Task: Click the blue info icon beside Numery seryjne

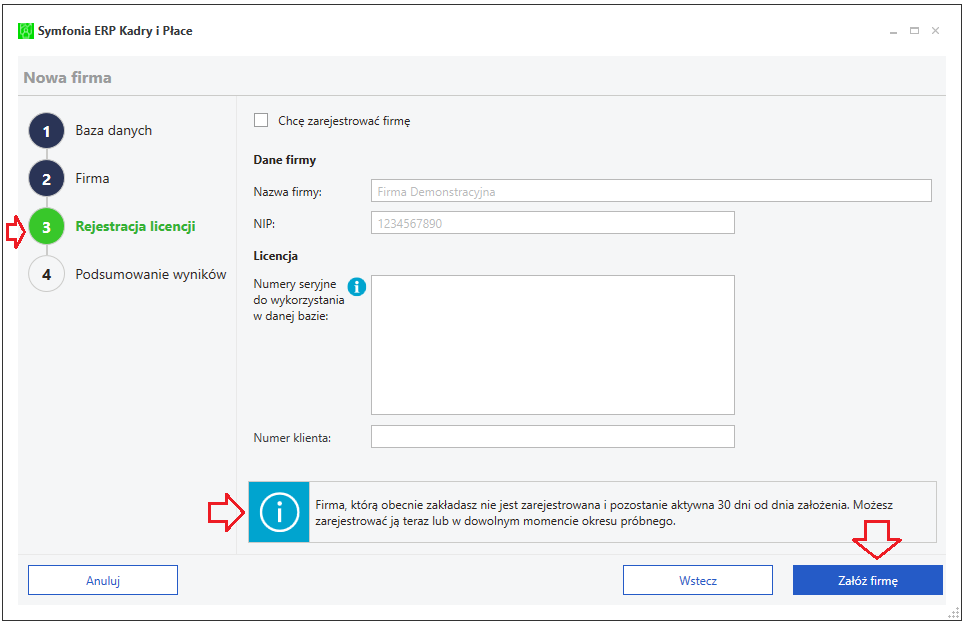Action: (x=356, y=286)
